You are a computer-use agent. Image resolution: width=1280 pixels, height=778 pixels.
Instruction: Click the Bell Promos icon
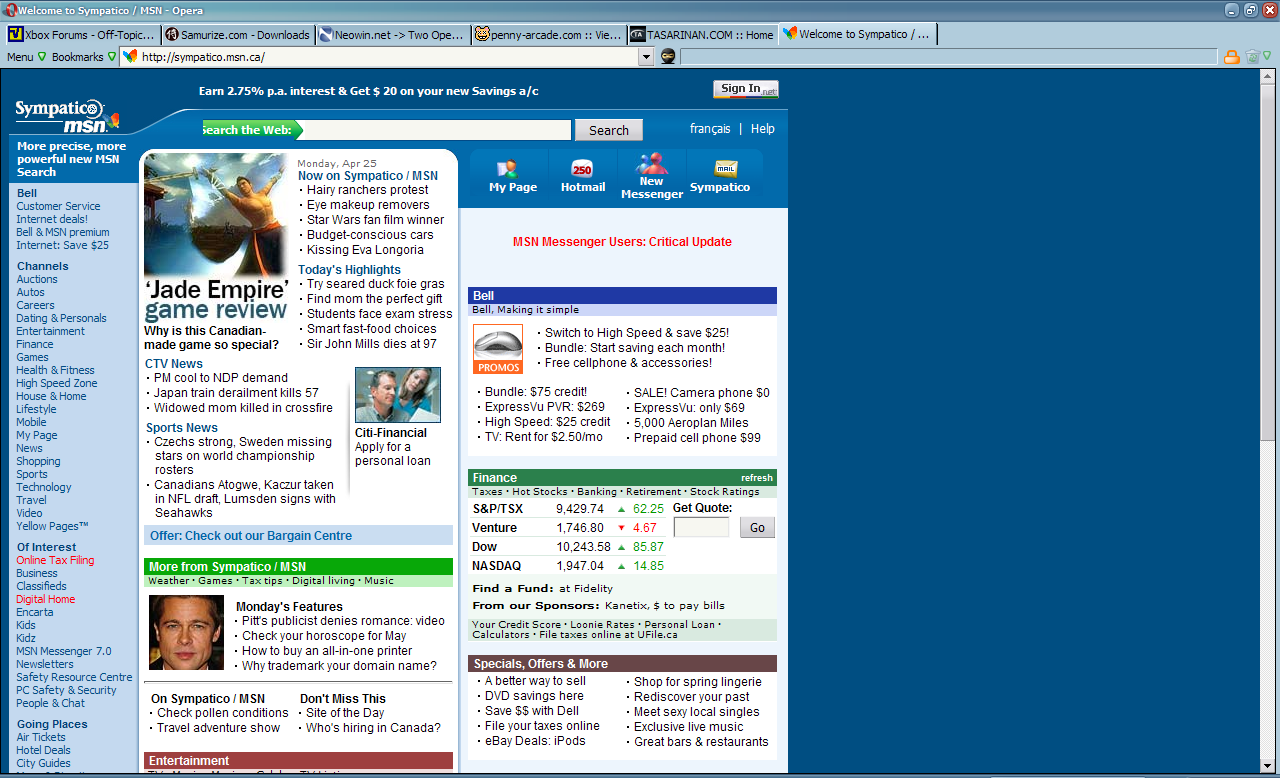coord(498,349)
